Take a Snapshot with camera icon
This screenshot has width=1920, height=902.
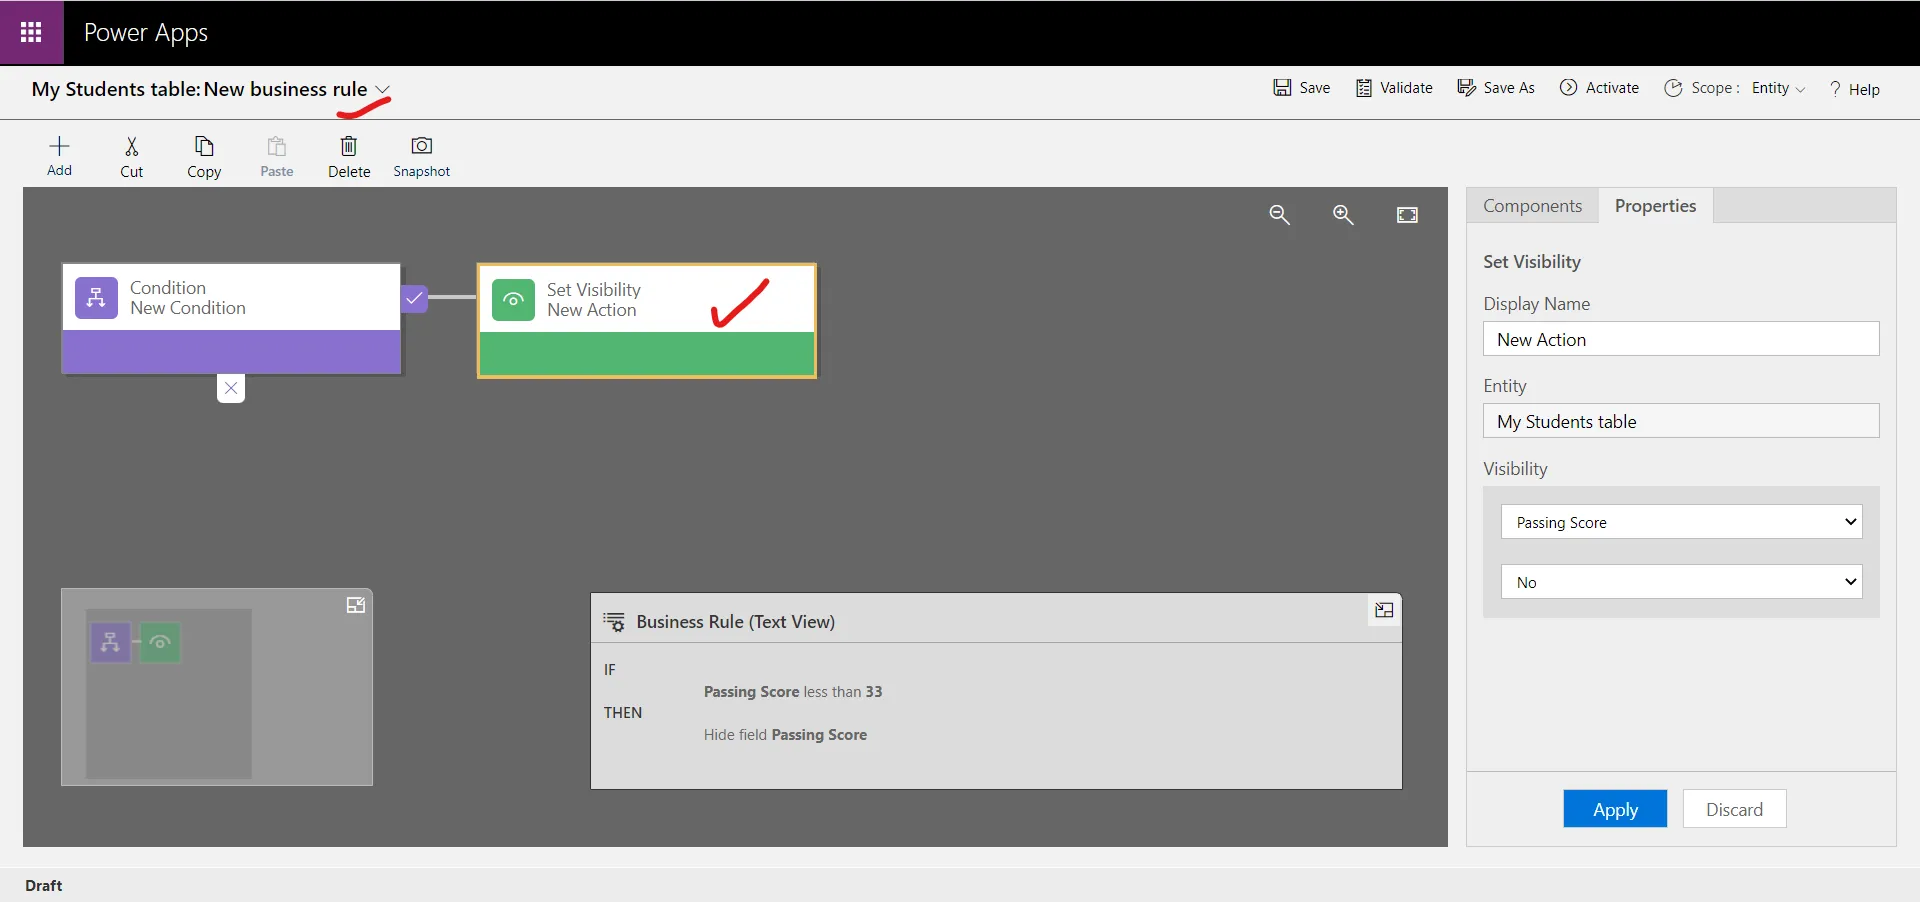tap(421, 147)
